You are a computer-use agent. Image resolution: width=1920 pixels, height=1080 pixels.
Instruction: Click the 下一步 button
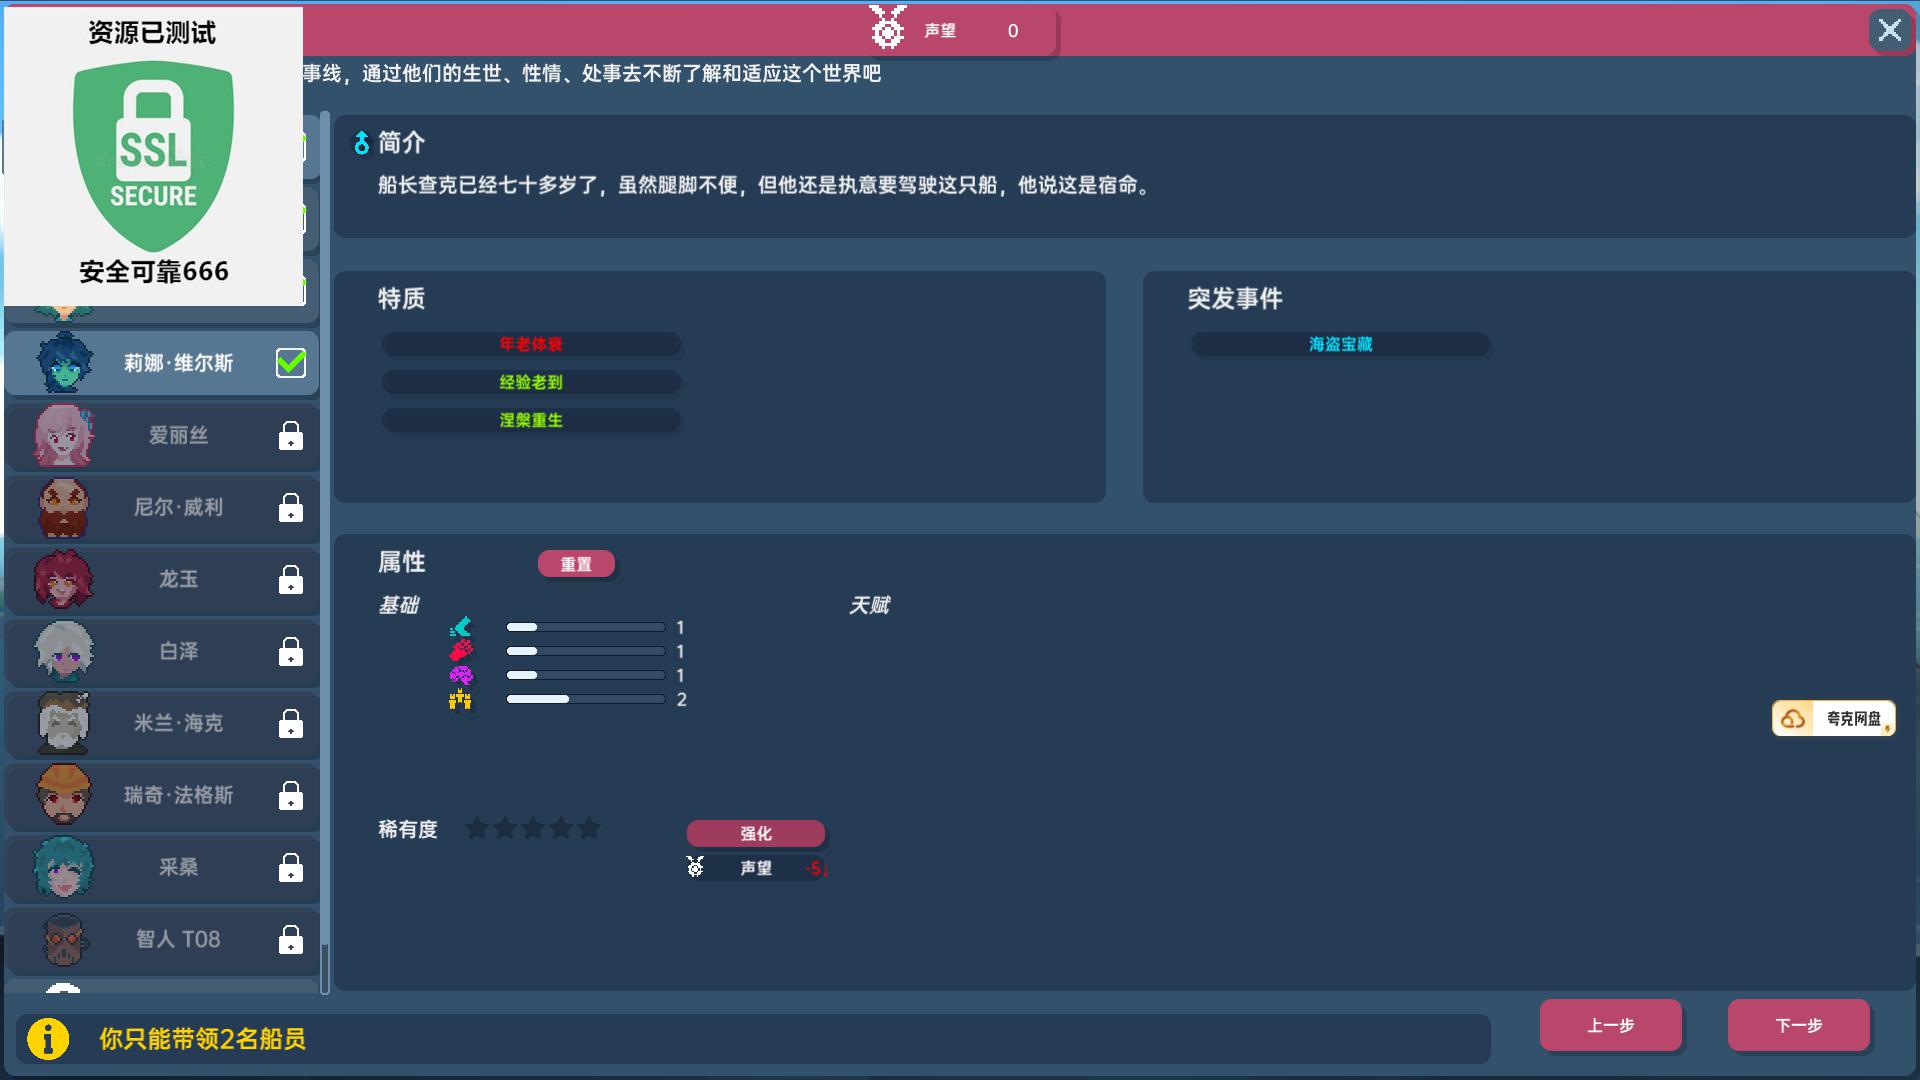[1798, 1025]
